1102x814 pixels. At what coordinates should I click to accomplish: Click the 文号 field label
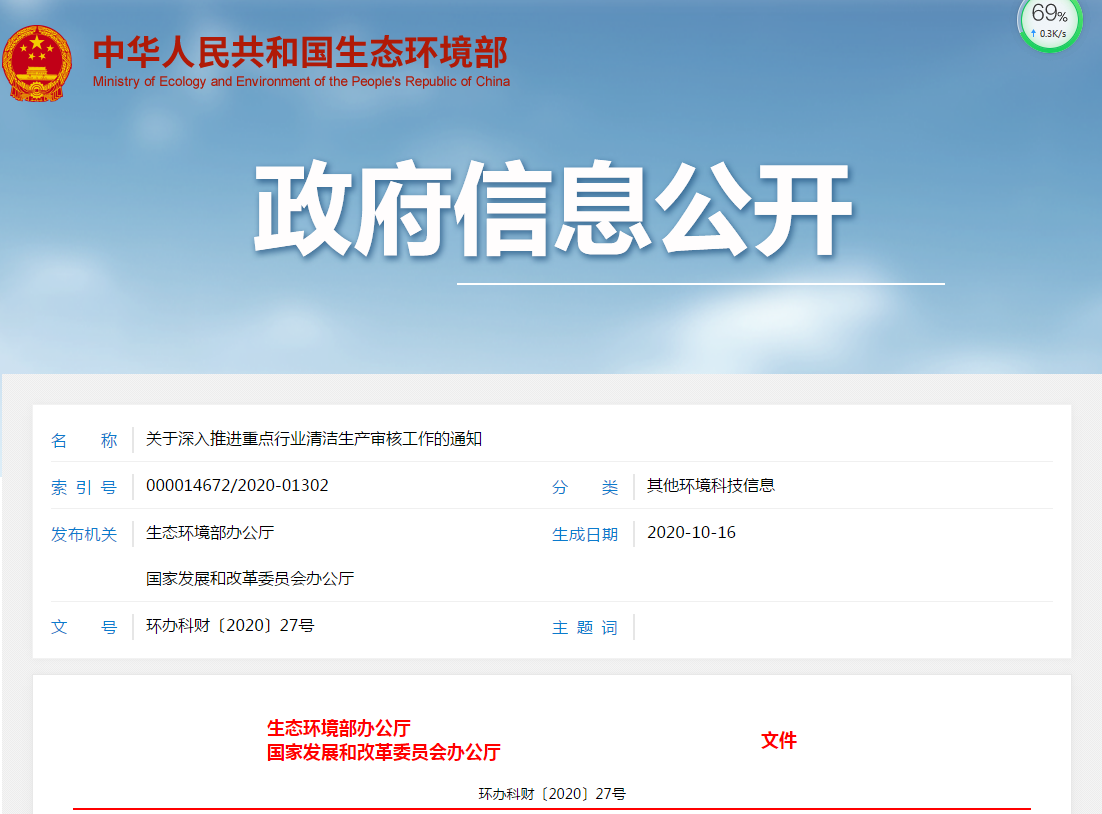click(x=84, y=627)
